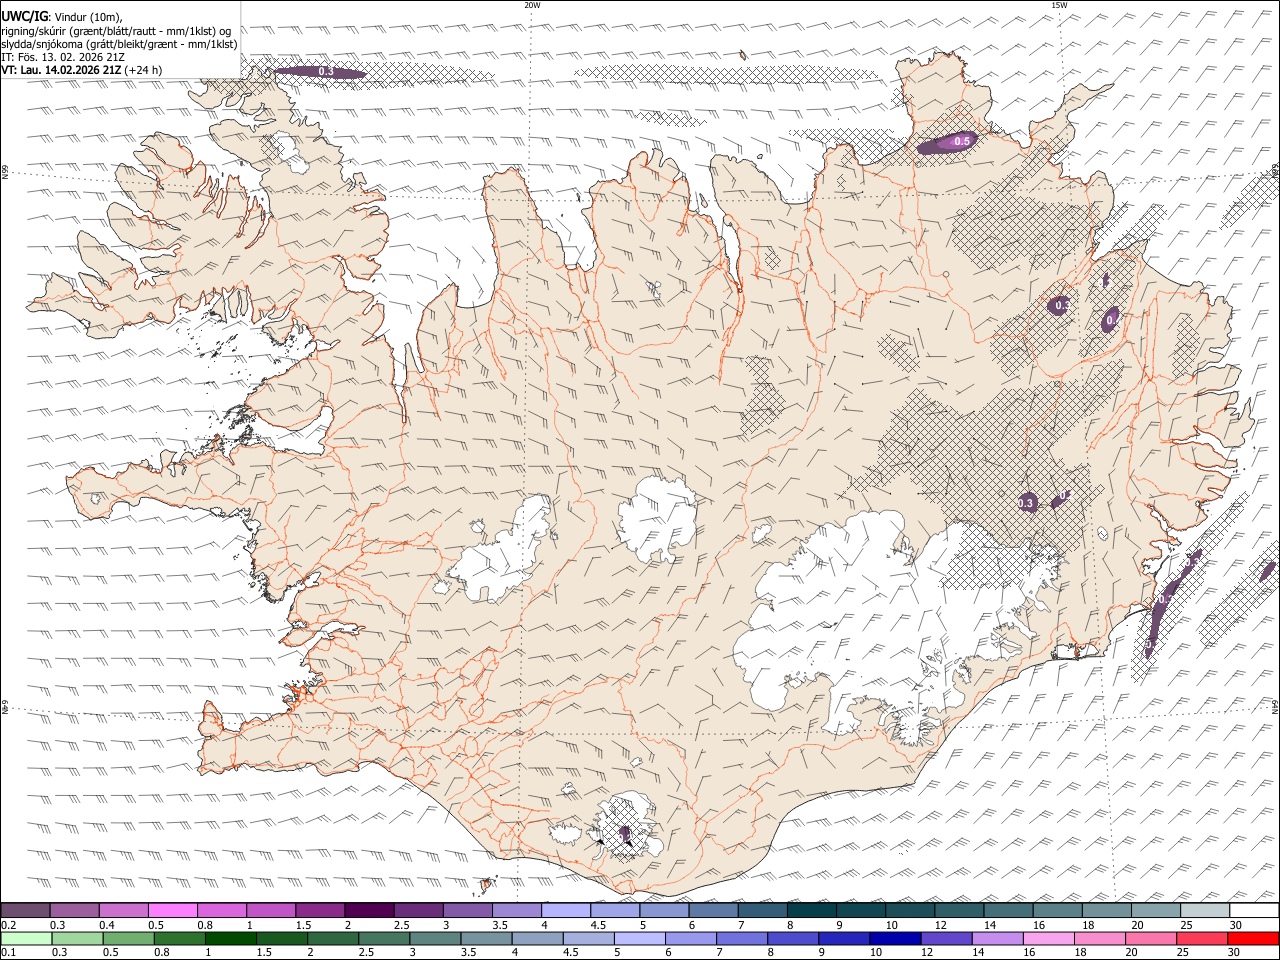
Task: Click the 0.5 purple snow patch on north coast
Action: click(948, 143)
